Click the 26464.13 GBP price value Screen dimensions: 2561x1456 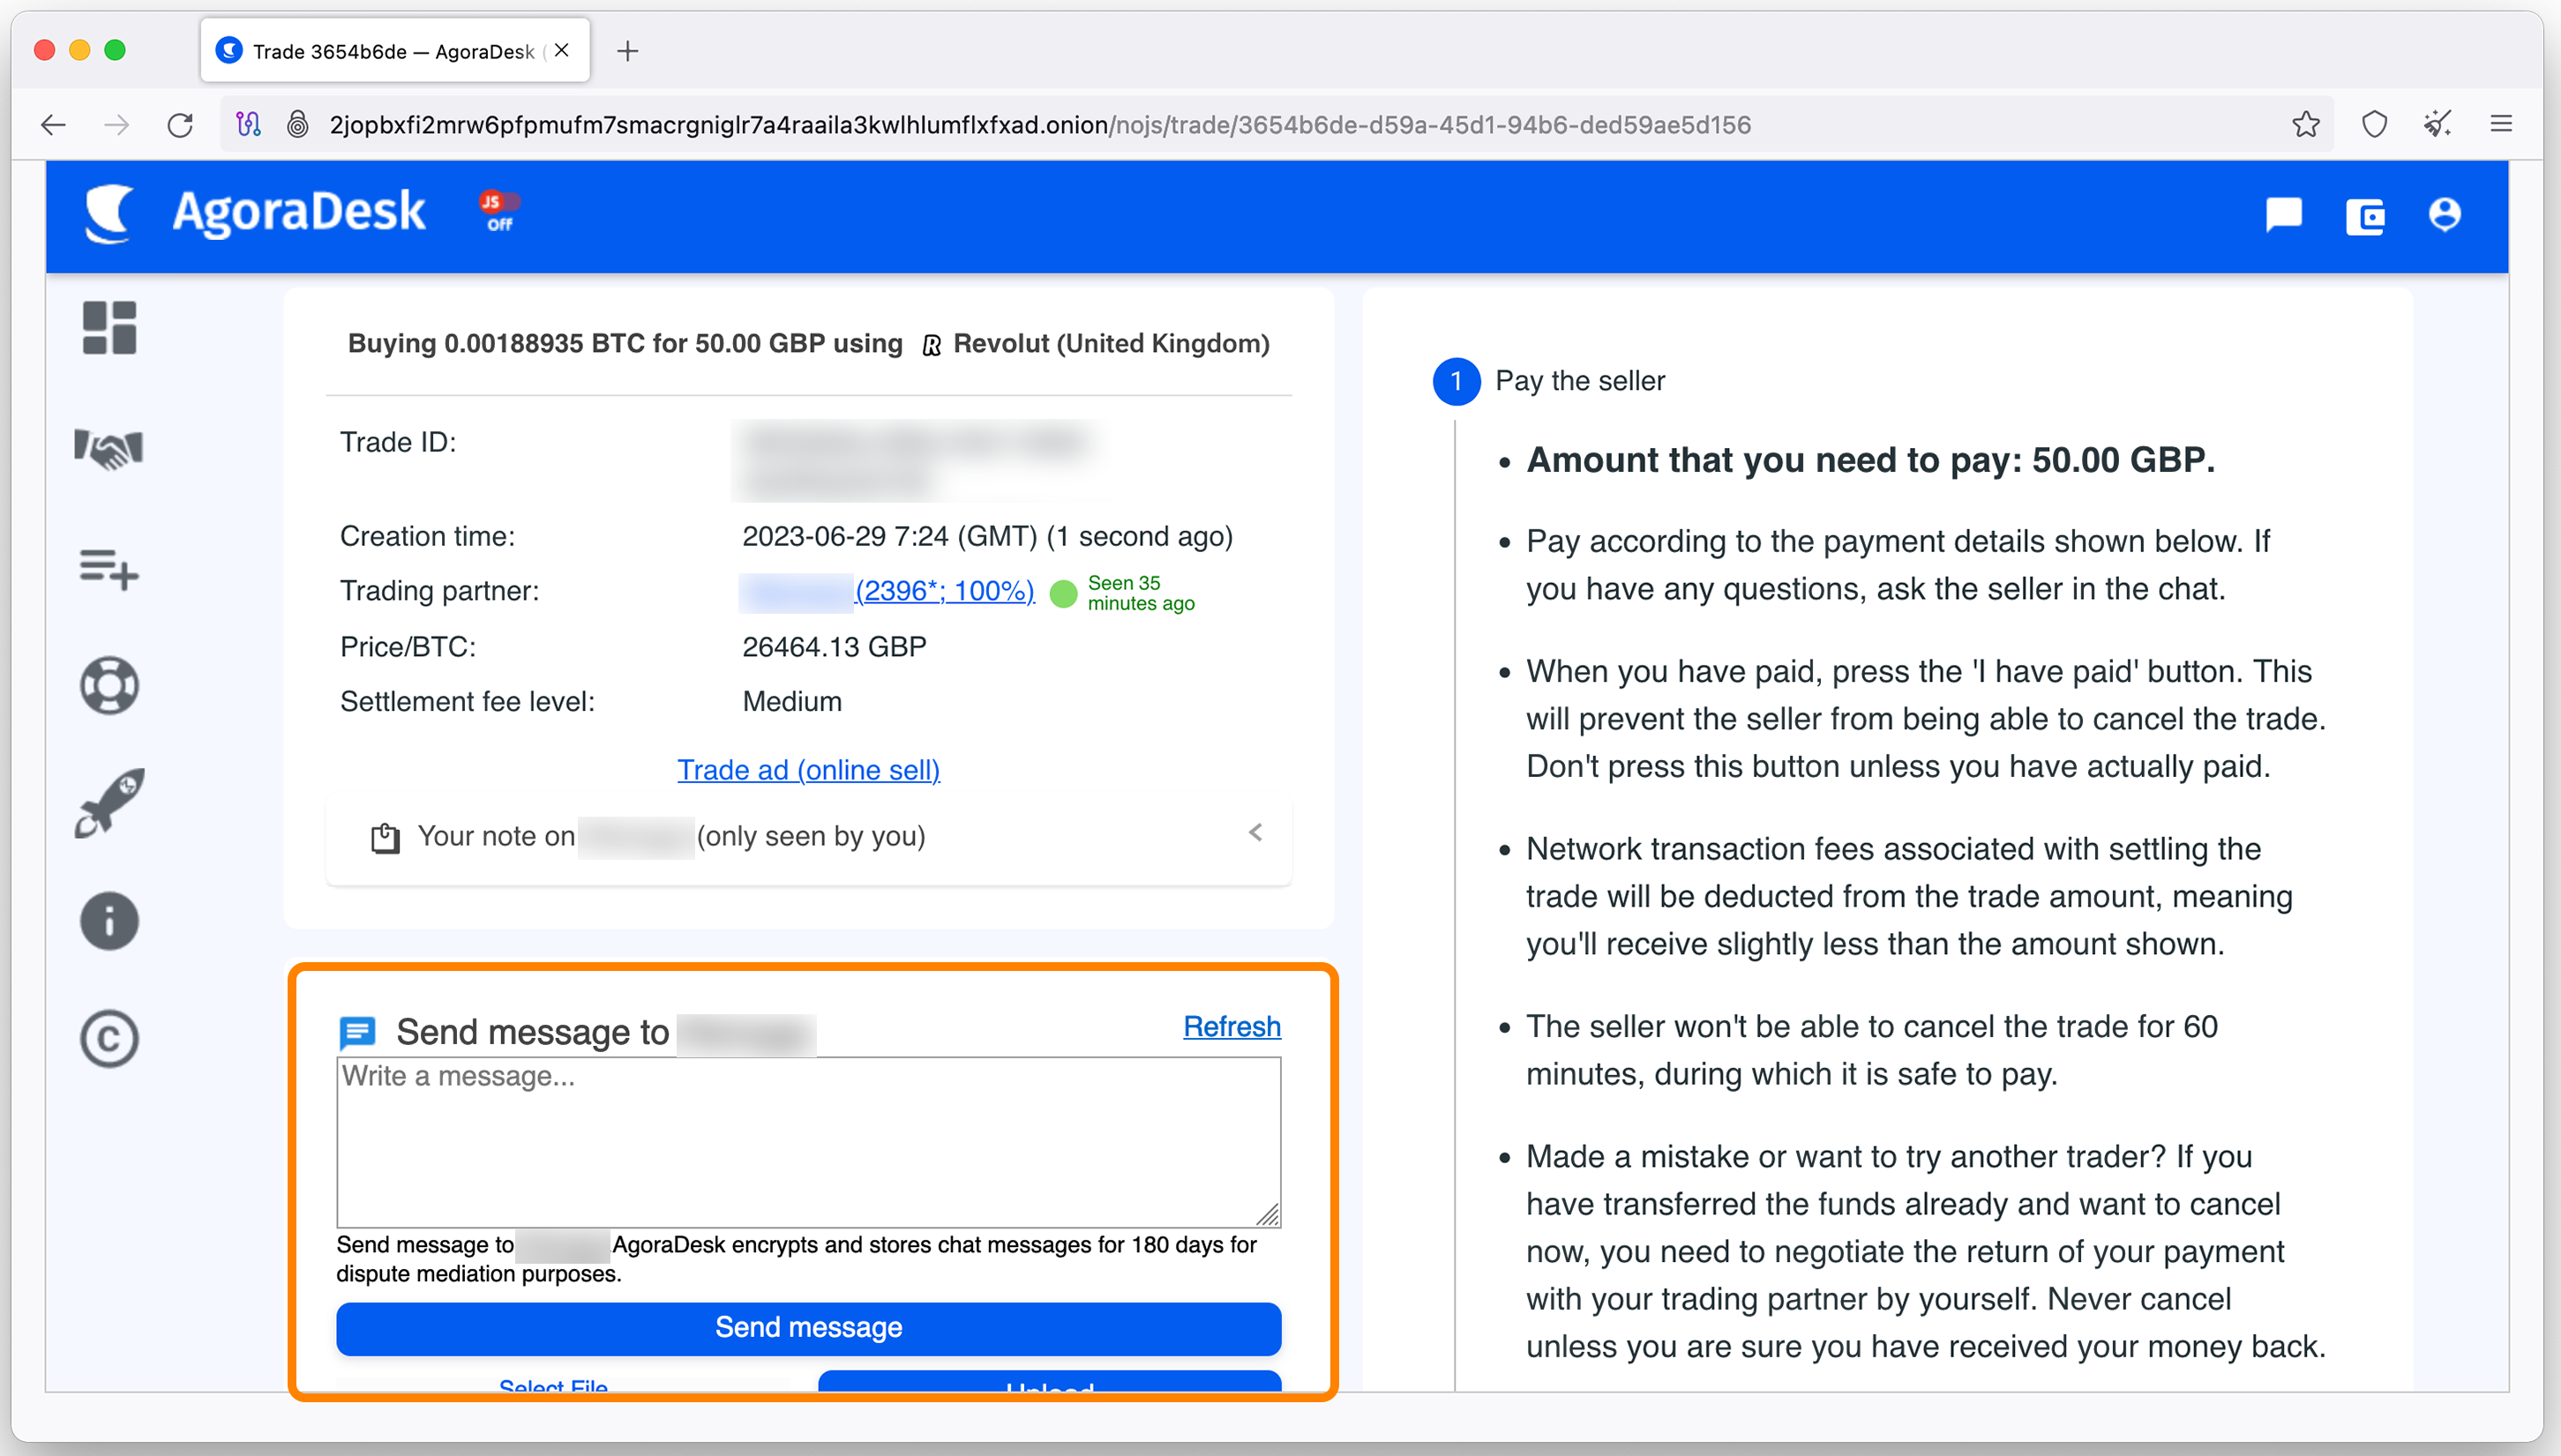(x=834, y=647)
